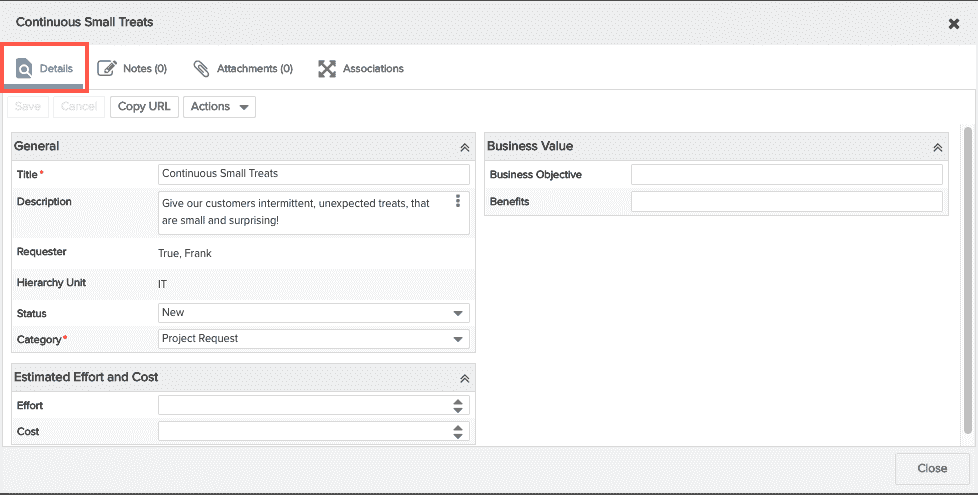Collapse the Business Value section
This screenshot has width=978, height=495.
pos(937,148)
